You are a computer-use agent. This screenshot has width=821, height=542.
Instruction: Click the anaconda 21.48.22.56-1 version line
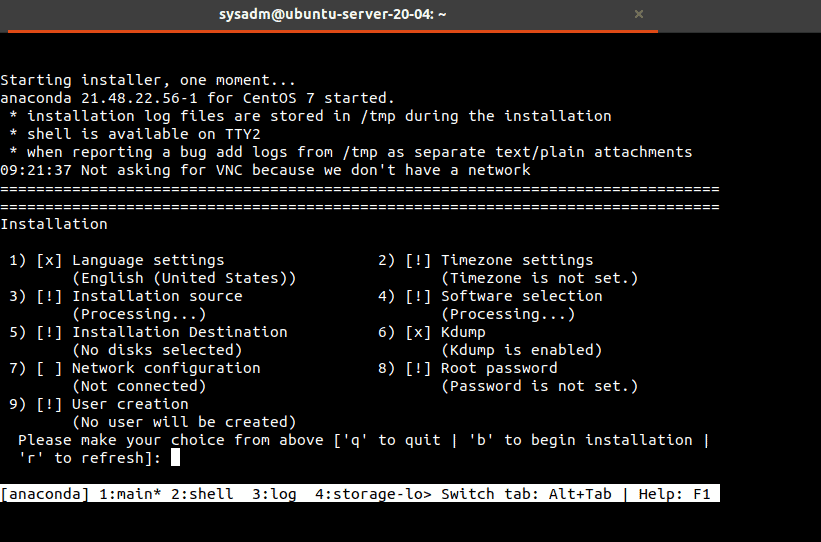click(197, 98)
